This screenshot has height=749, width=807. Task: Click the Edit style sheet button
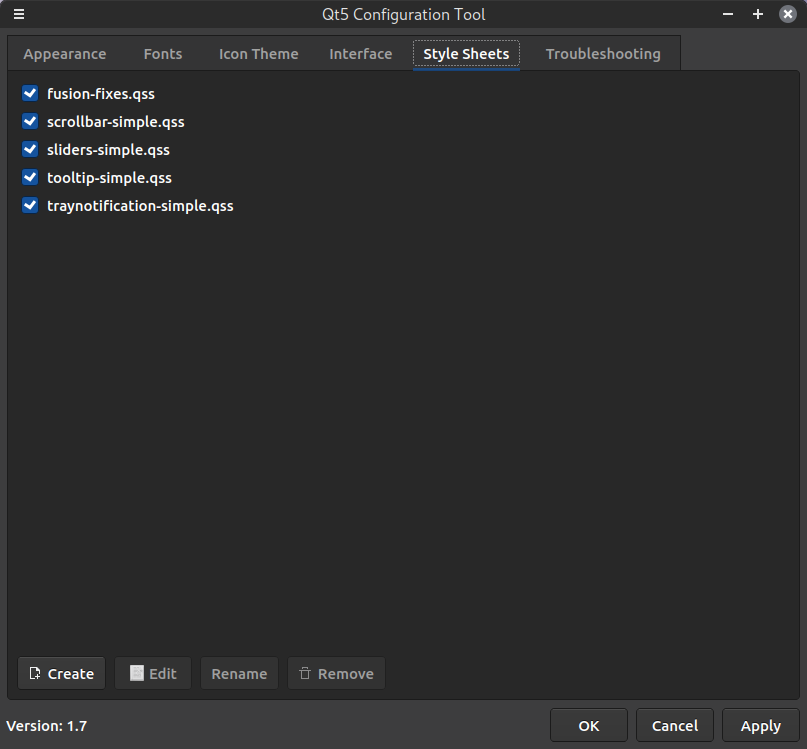pyautogui.click(x=152, y=673)
